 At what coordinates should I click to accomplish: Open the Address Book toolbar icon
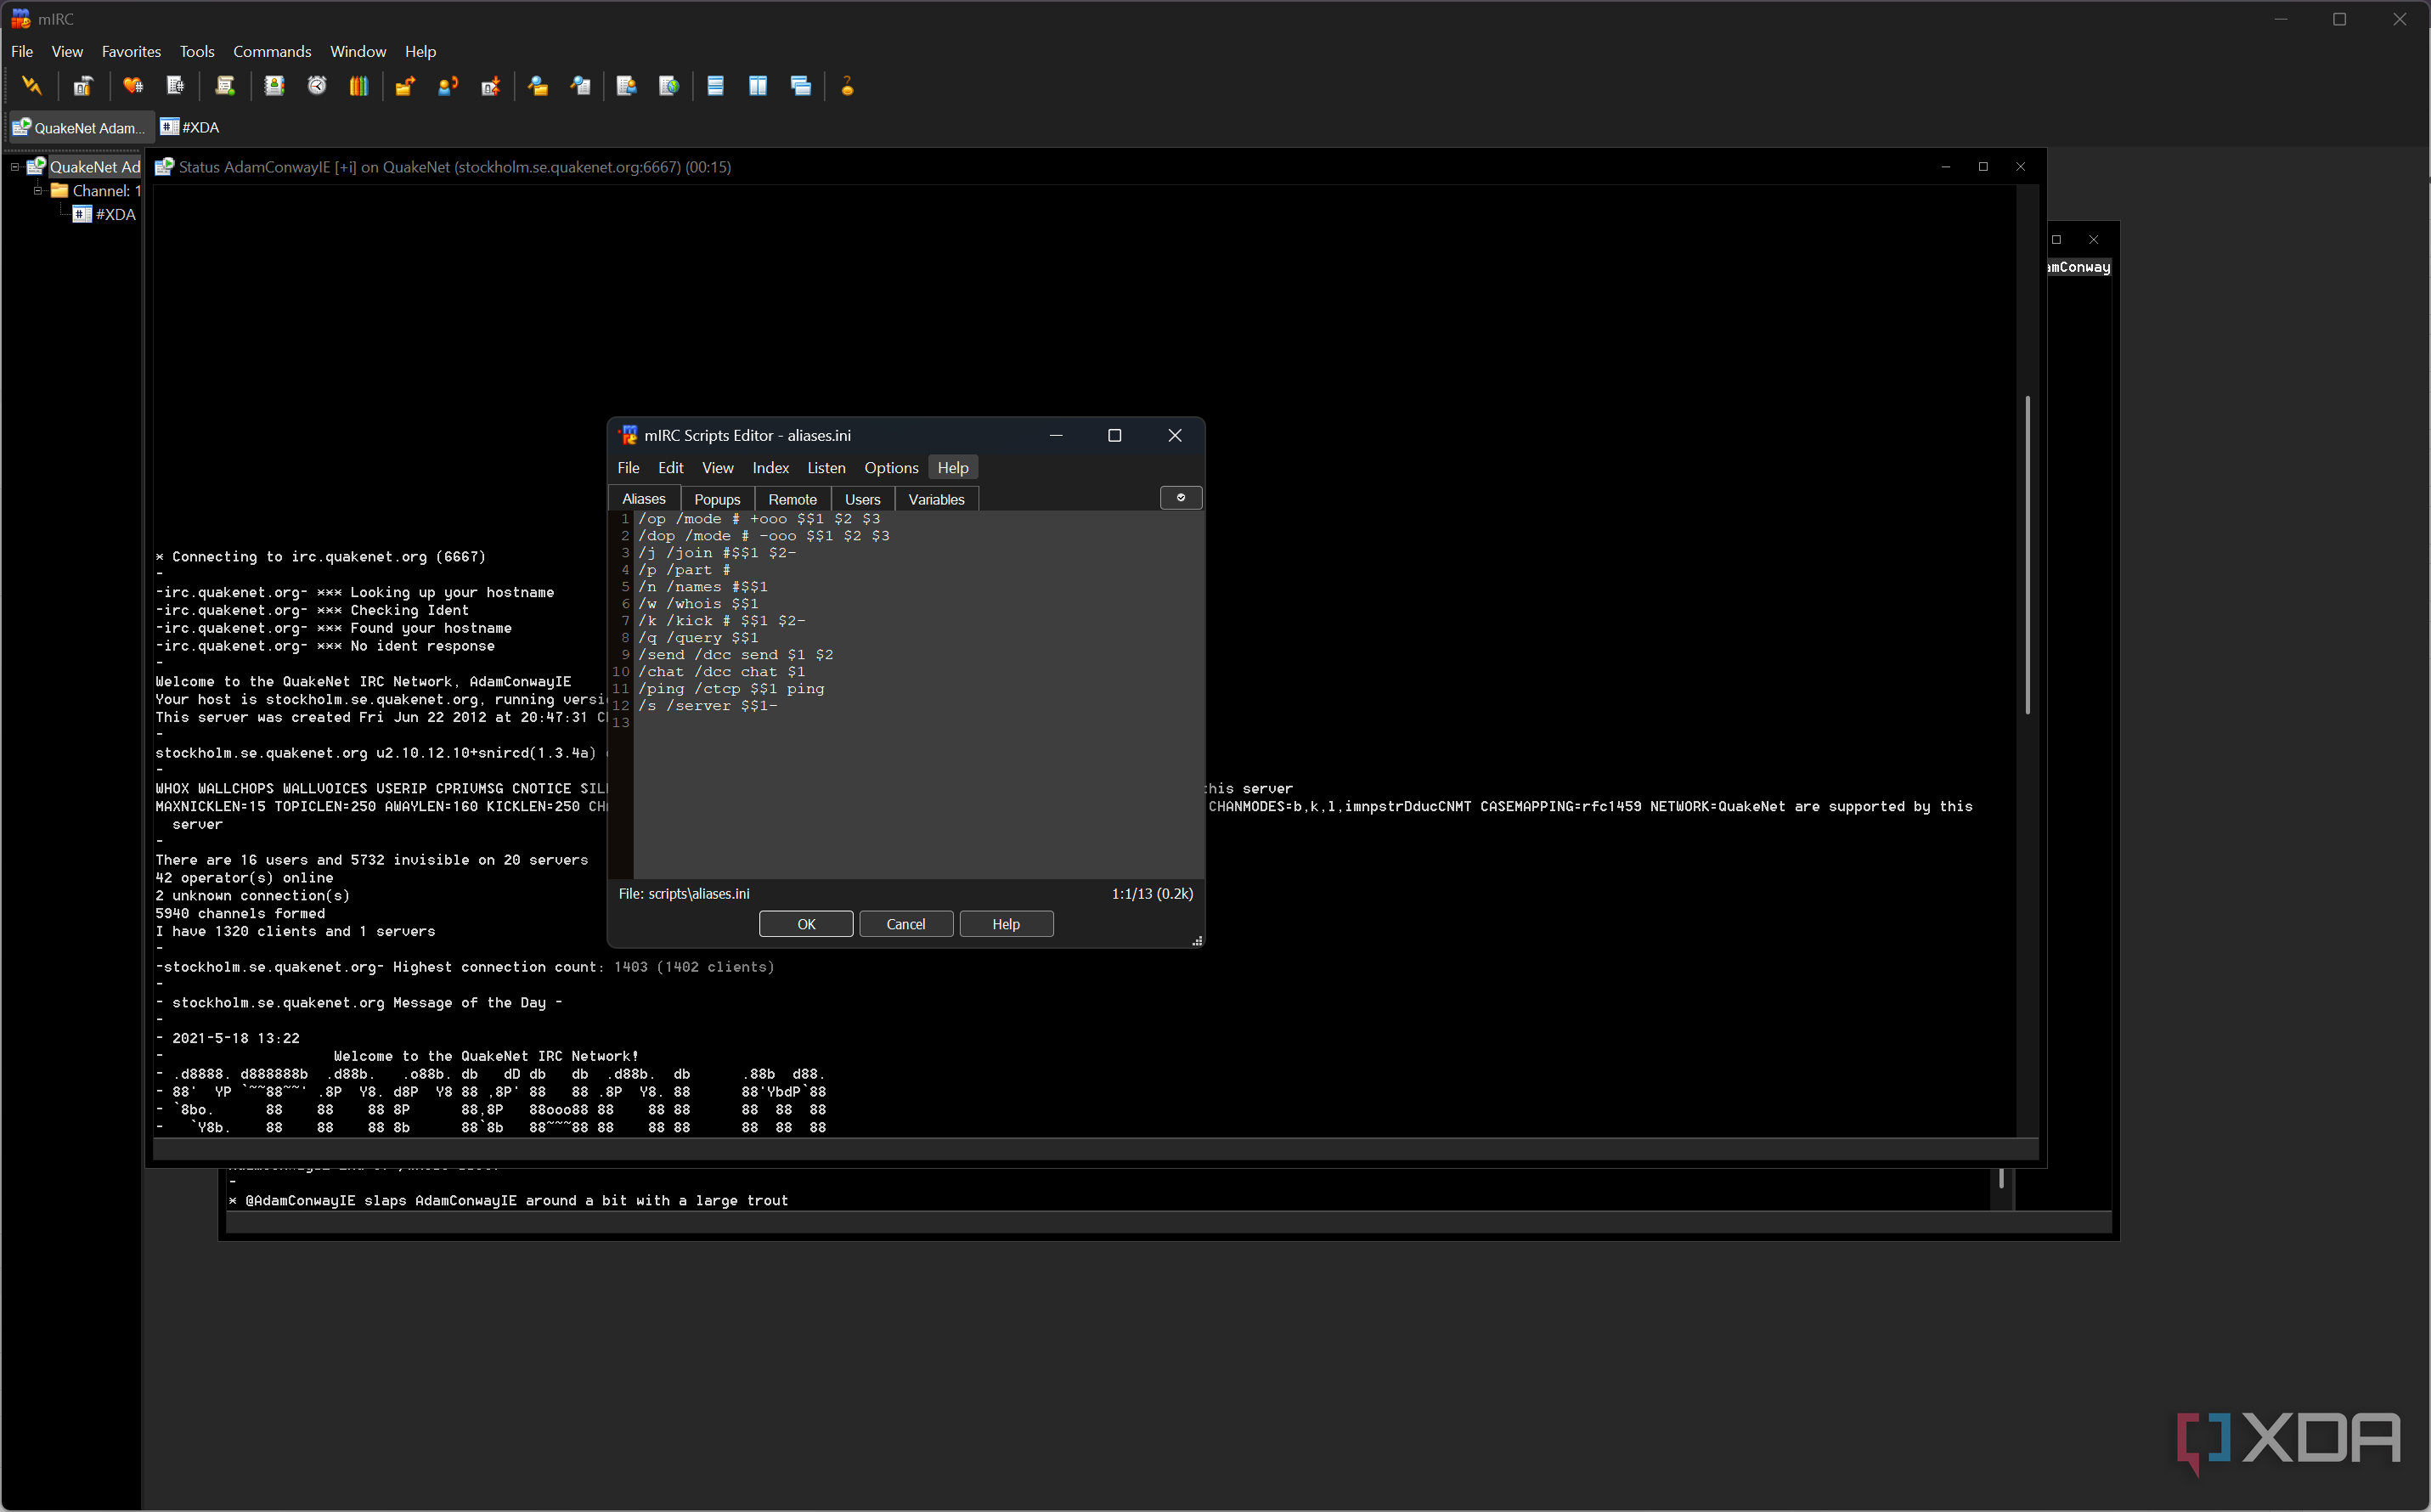coord(274,86)
